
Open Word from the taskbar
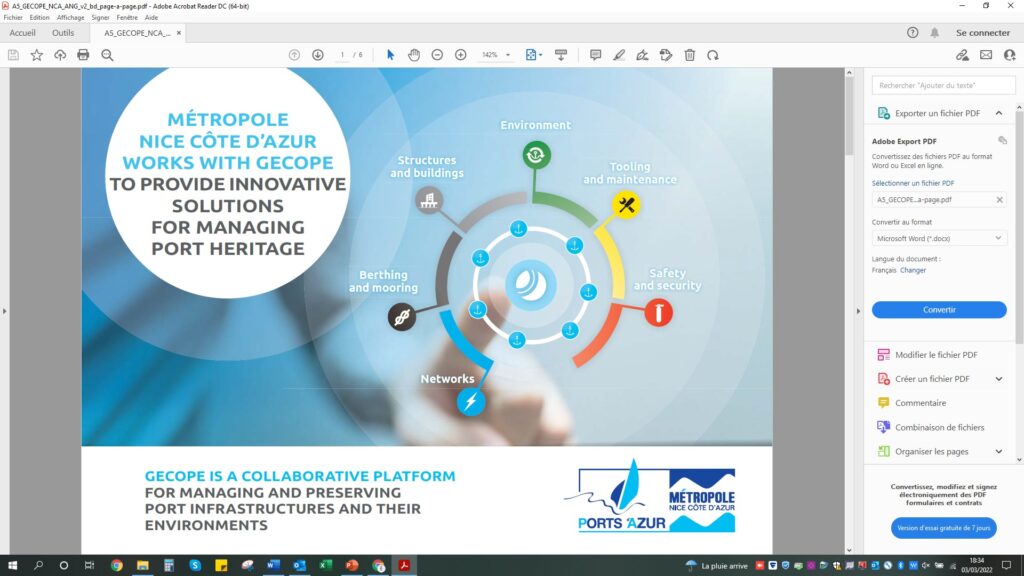pyautogui.click(x=273, y=566)
